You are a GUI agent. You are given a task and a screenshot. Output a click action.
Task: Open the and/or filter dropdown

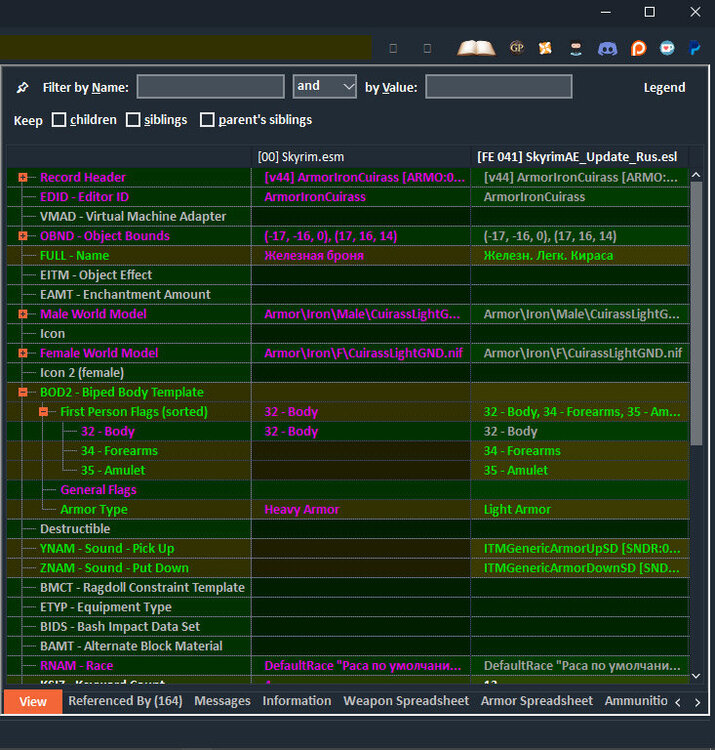[x=325, y=86]
